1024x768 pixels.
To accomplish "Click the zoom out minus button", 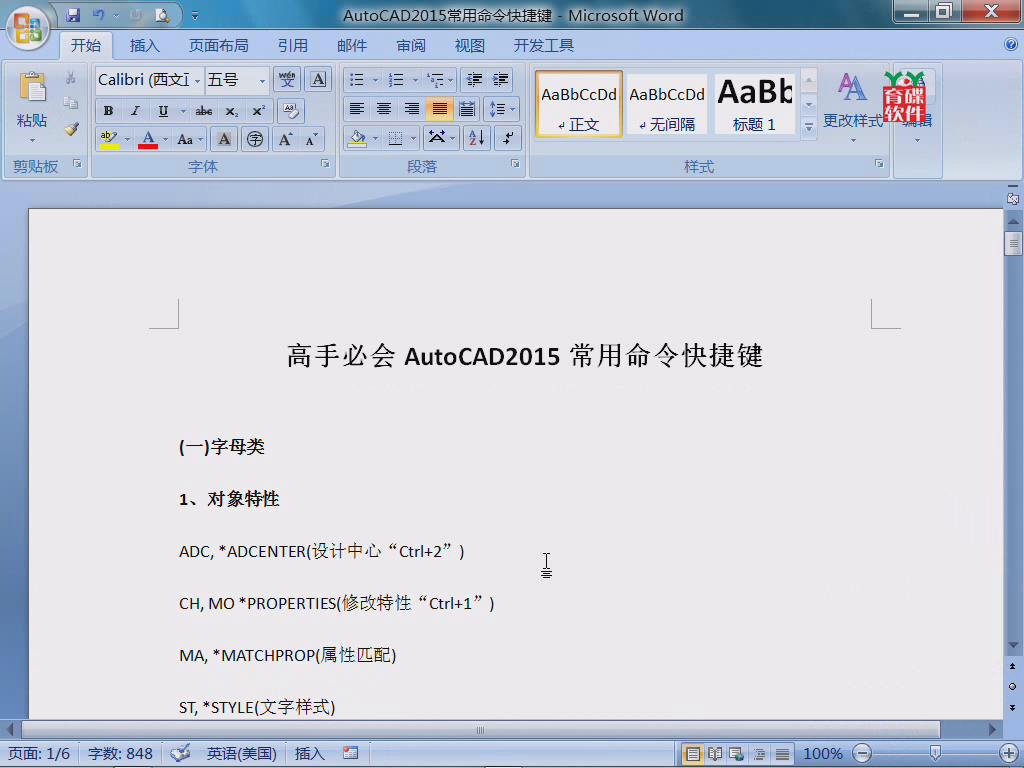I will (862, 754).
